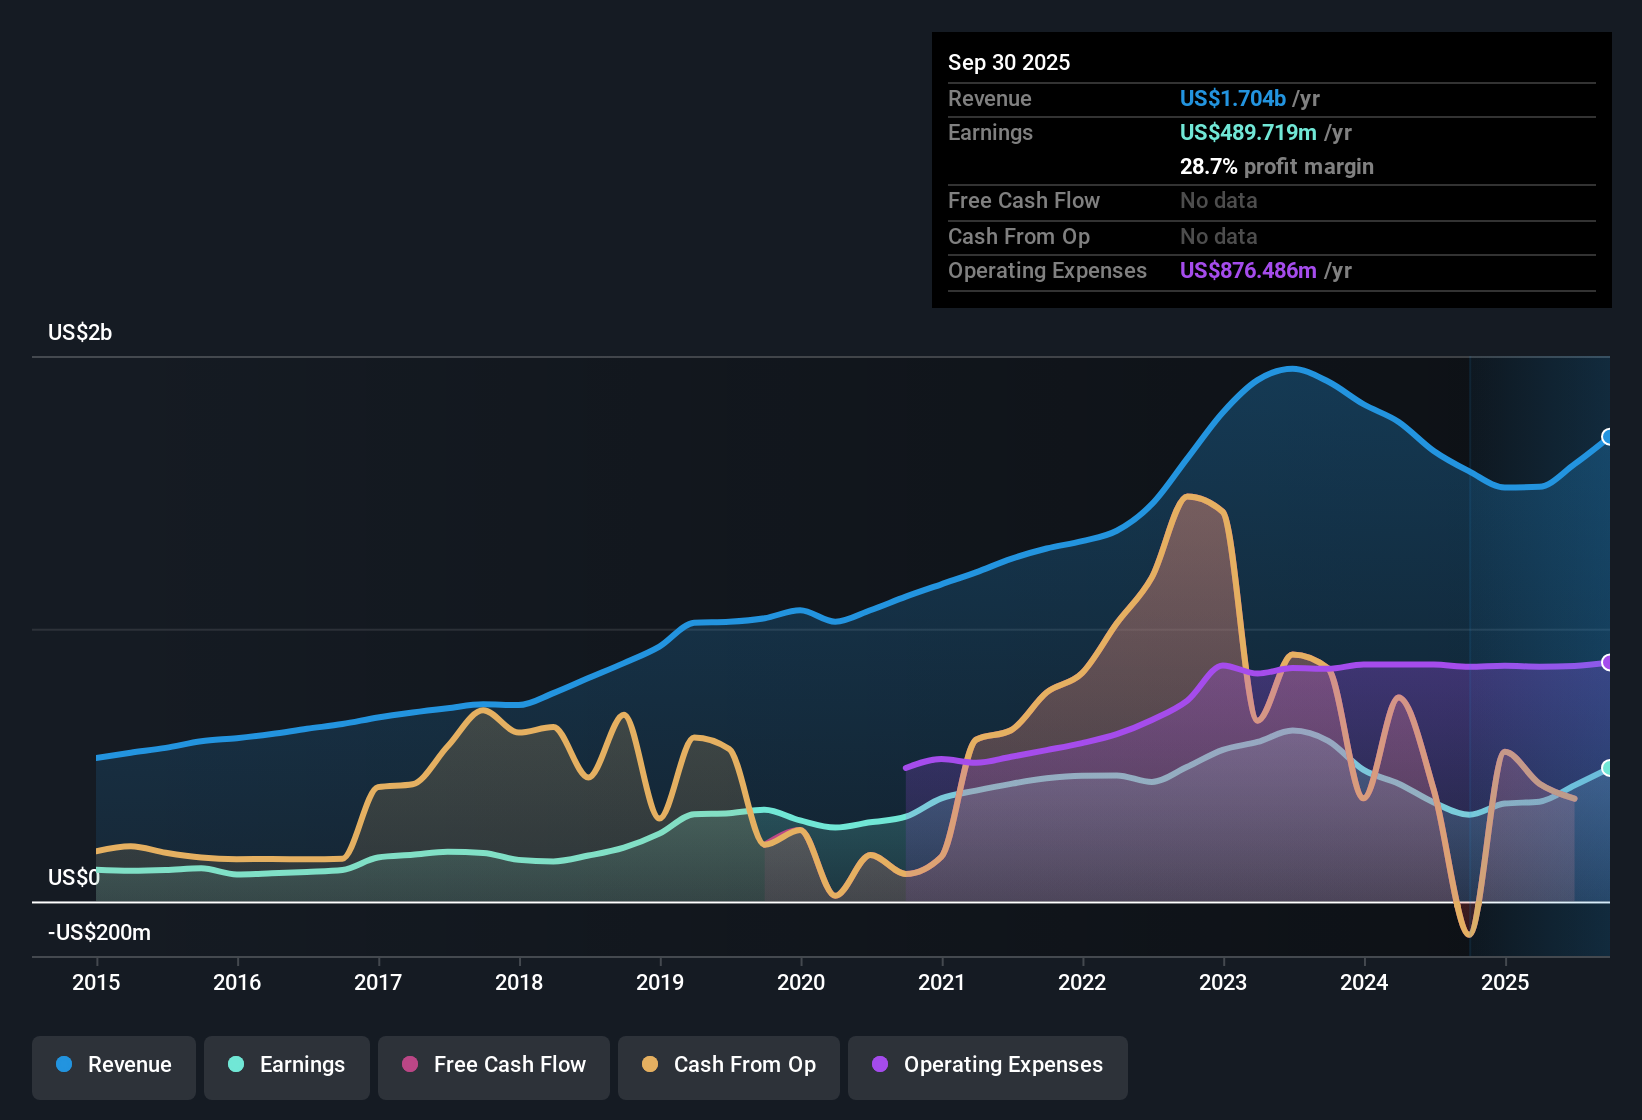Select the Free Cash Flow legend item
1642x1120 pixels.
click(493, 1065)
